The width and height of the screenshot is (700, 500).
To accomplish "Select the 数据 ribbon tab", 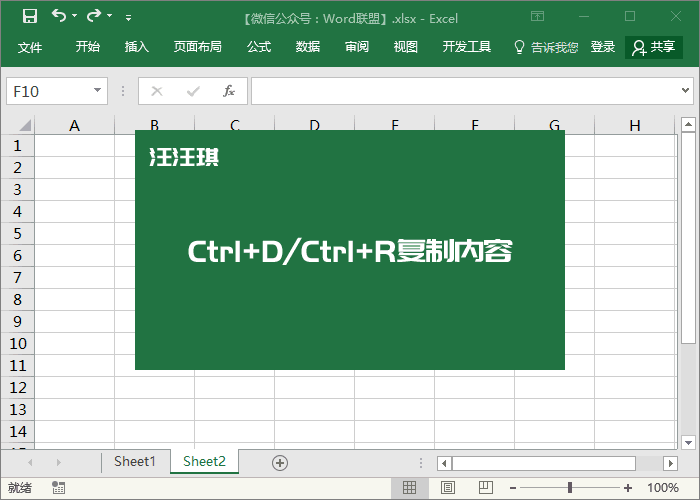I will 308,47.
